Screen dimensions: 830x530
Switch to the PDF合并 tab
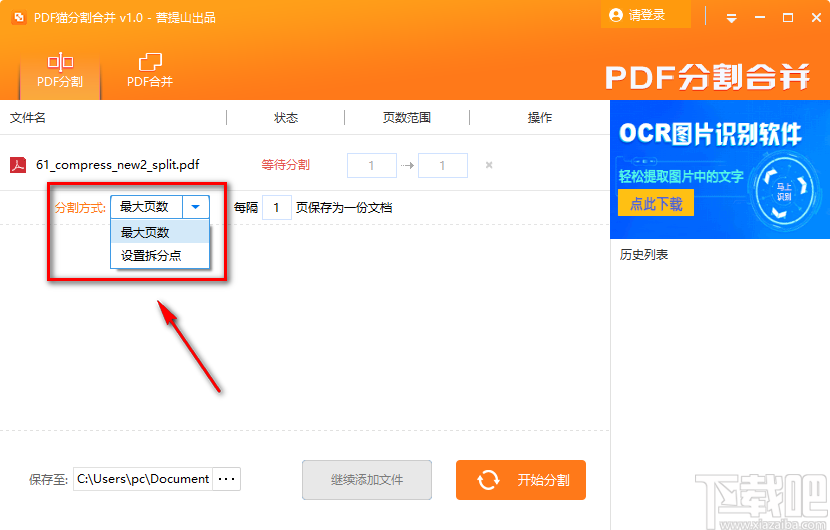click(x=150, y=70)
